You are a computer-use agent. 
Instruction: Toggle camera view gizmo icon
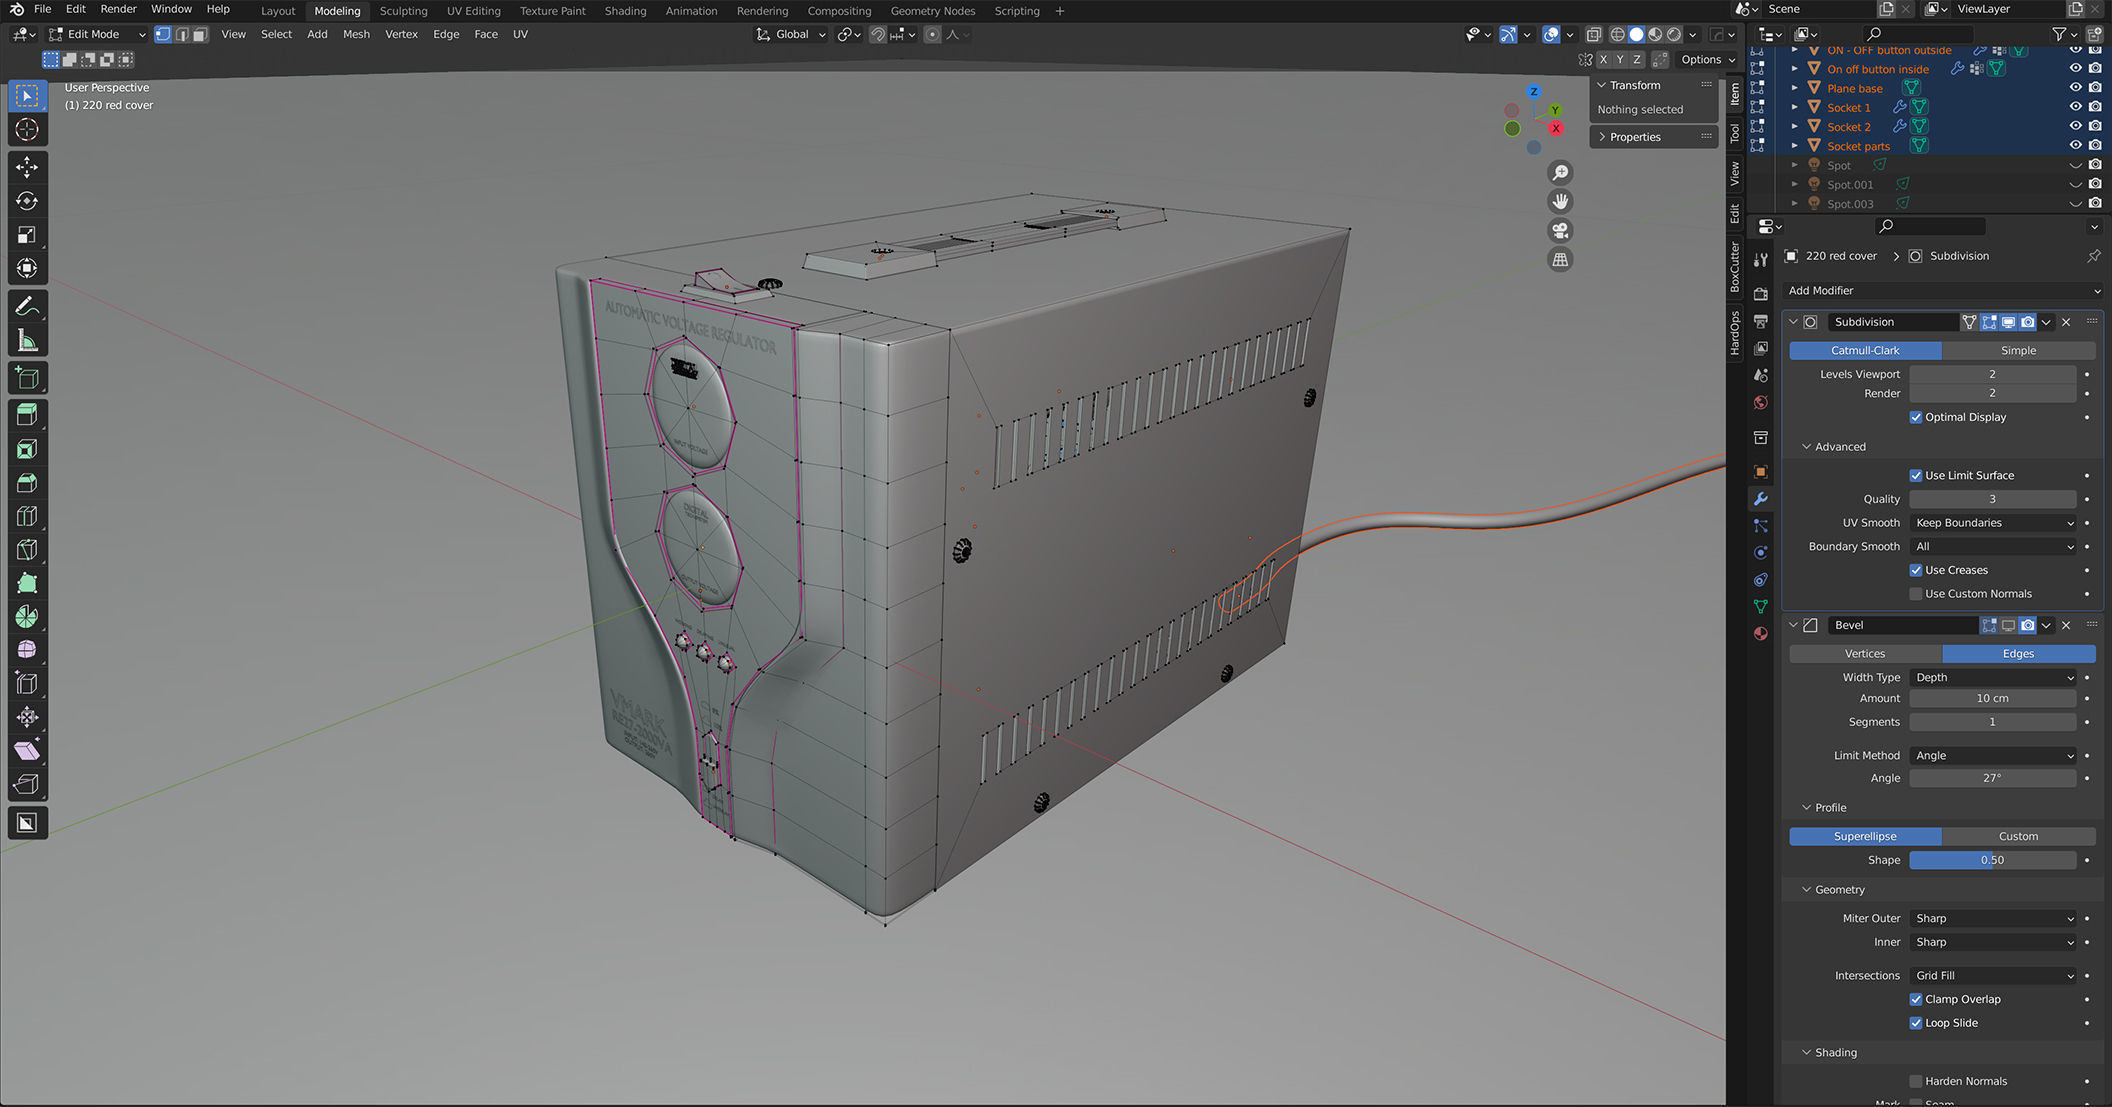(x=1560, y=231)
